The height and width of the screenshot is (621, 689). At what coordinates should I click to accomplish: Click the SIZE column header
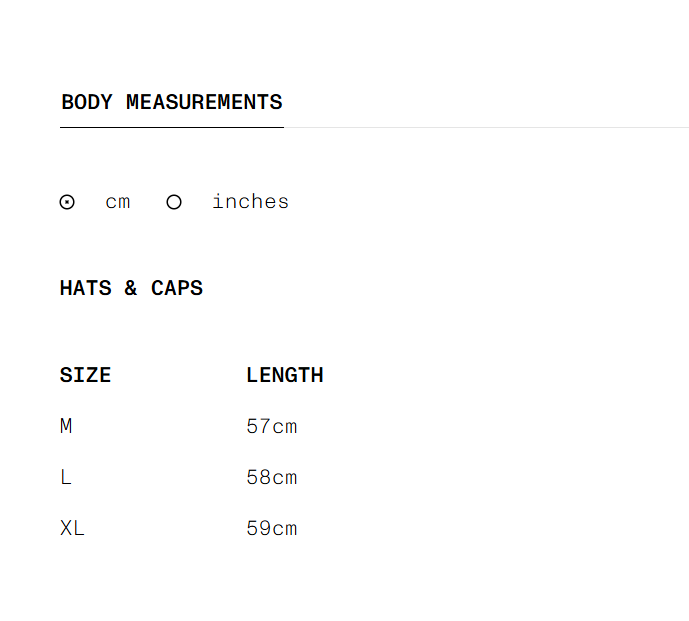(x=85, y=375)
